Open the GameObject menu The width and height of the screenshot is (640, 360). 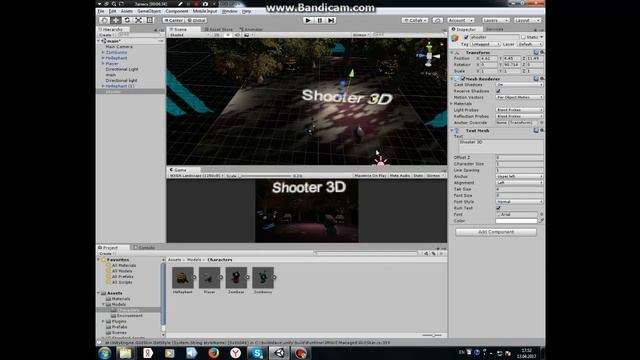(x=149, y=11)
